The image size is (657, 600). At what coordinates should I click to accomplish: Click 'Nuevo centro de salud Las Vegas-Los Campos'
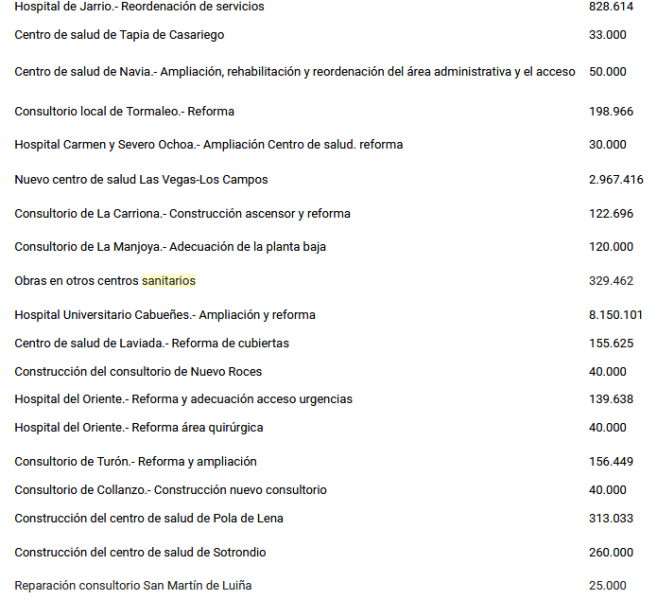coord(141,180)
